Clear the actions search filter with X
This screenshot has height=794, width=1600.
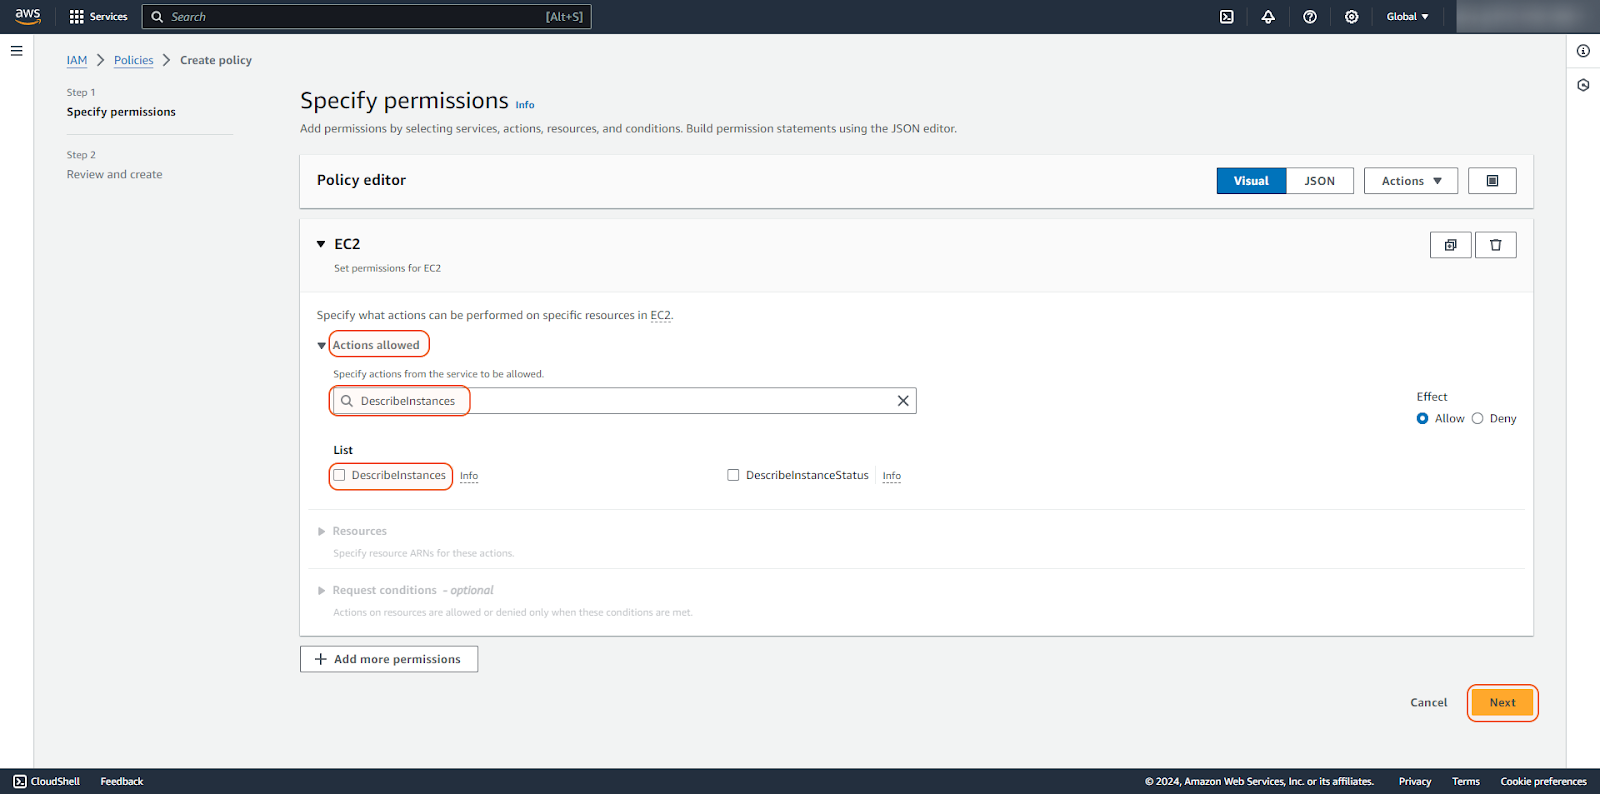point(903,401)
